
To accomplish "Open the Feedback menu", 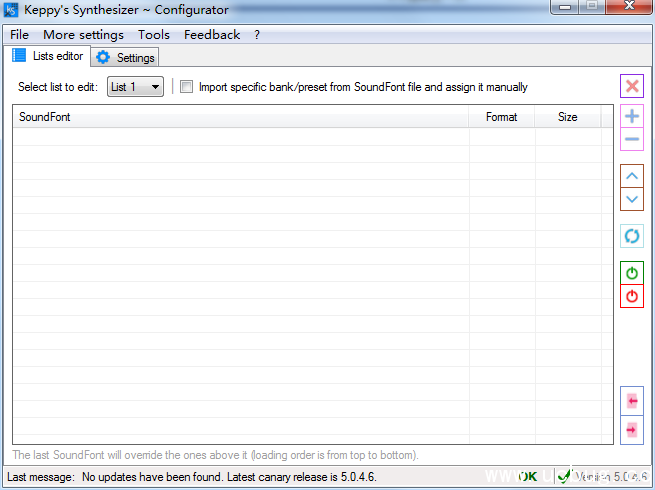I will click(212, 35).
